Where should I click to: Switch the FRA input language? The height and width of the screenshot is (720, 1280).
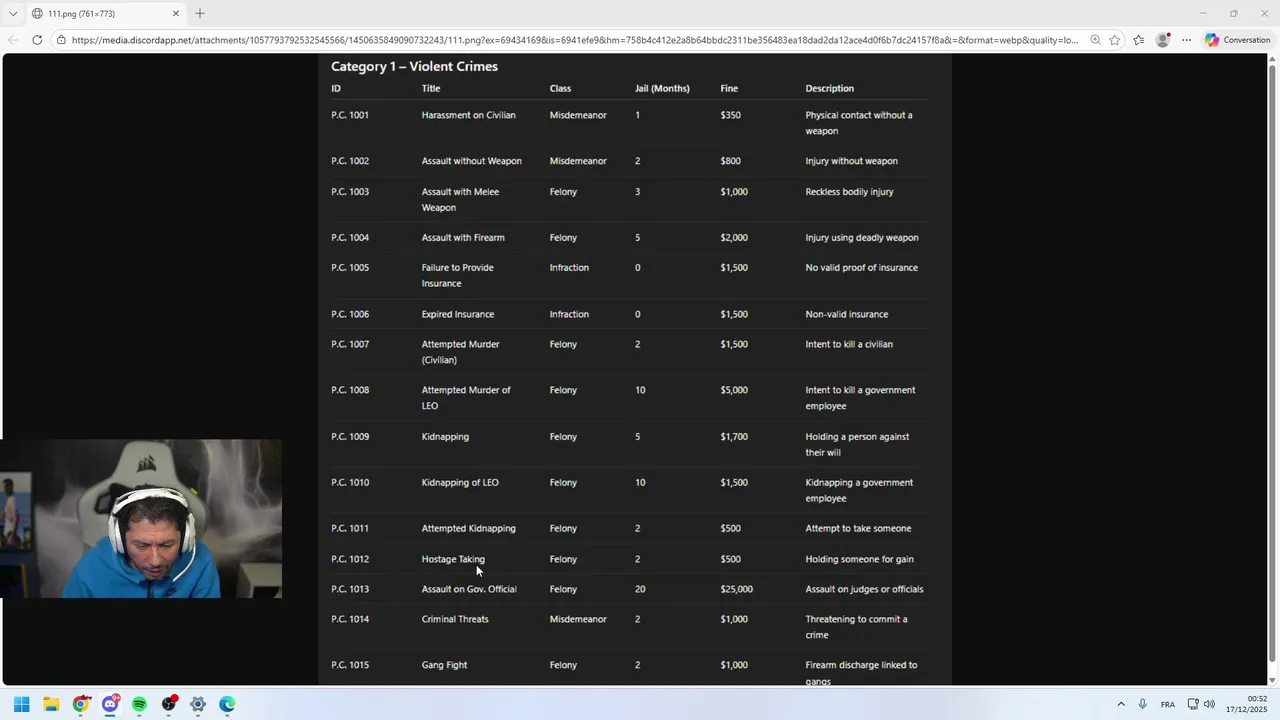1168,704
